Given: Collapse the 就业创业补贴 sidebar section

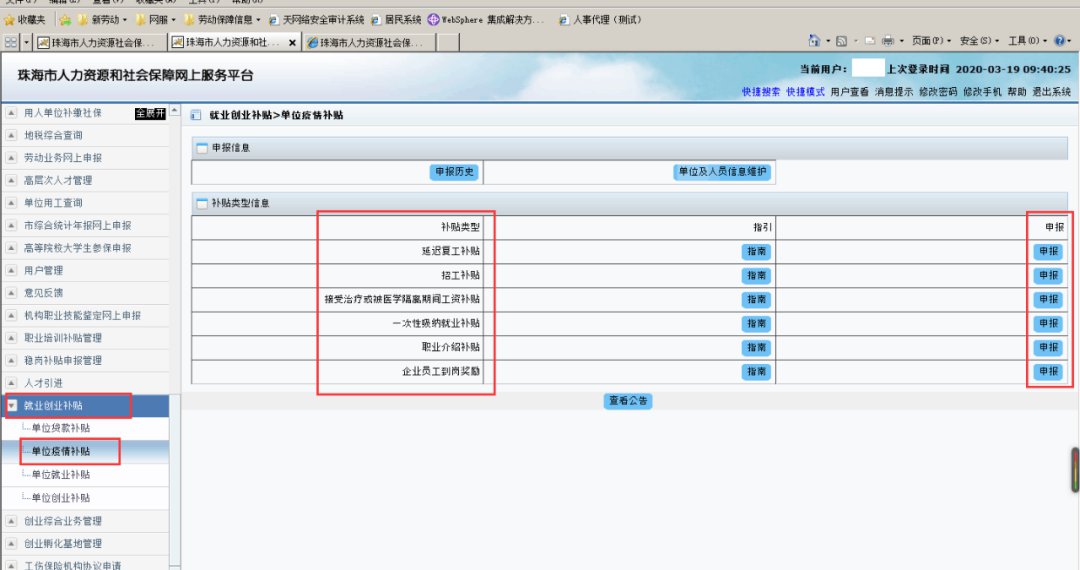Looking at the screenshot, I should pos(12,405).
